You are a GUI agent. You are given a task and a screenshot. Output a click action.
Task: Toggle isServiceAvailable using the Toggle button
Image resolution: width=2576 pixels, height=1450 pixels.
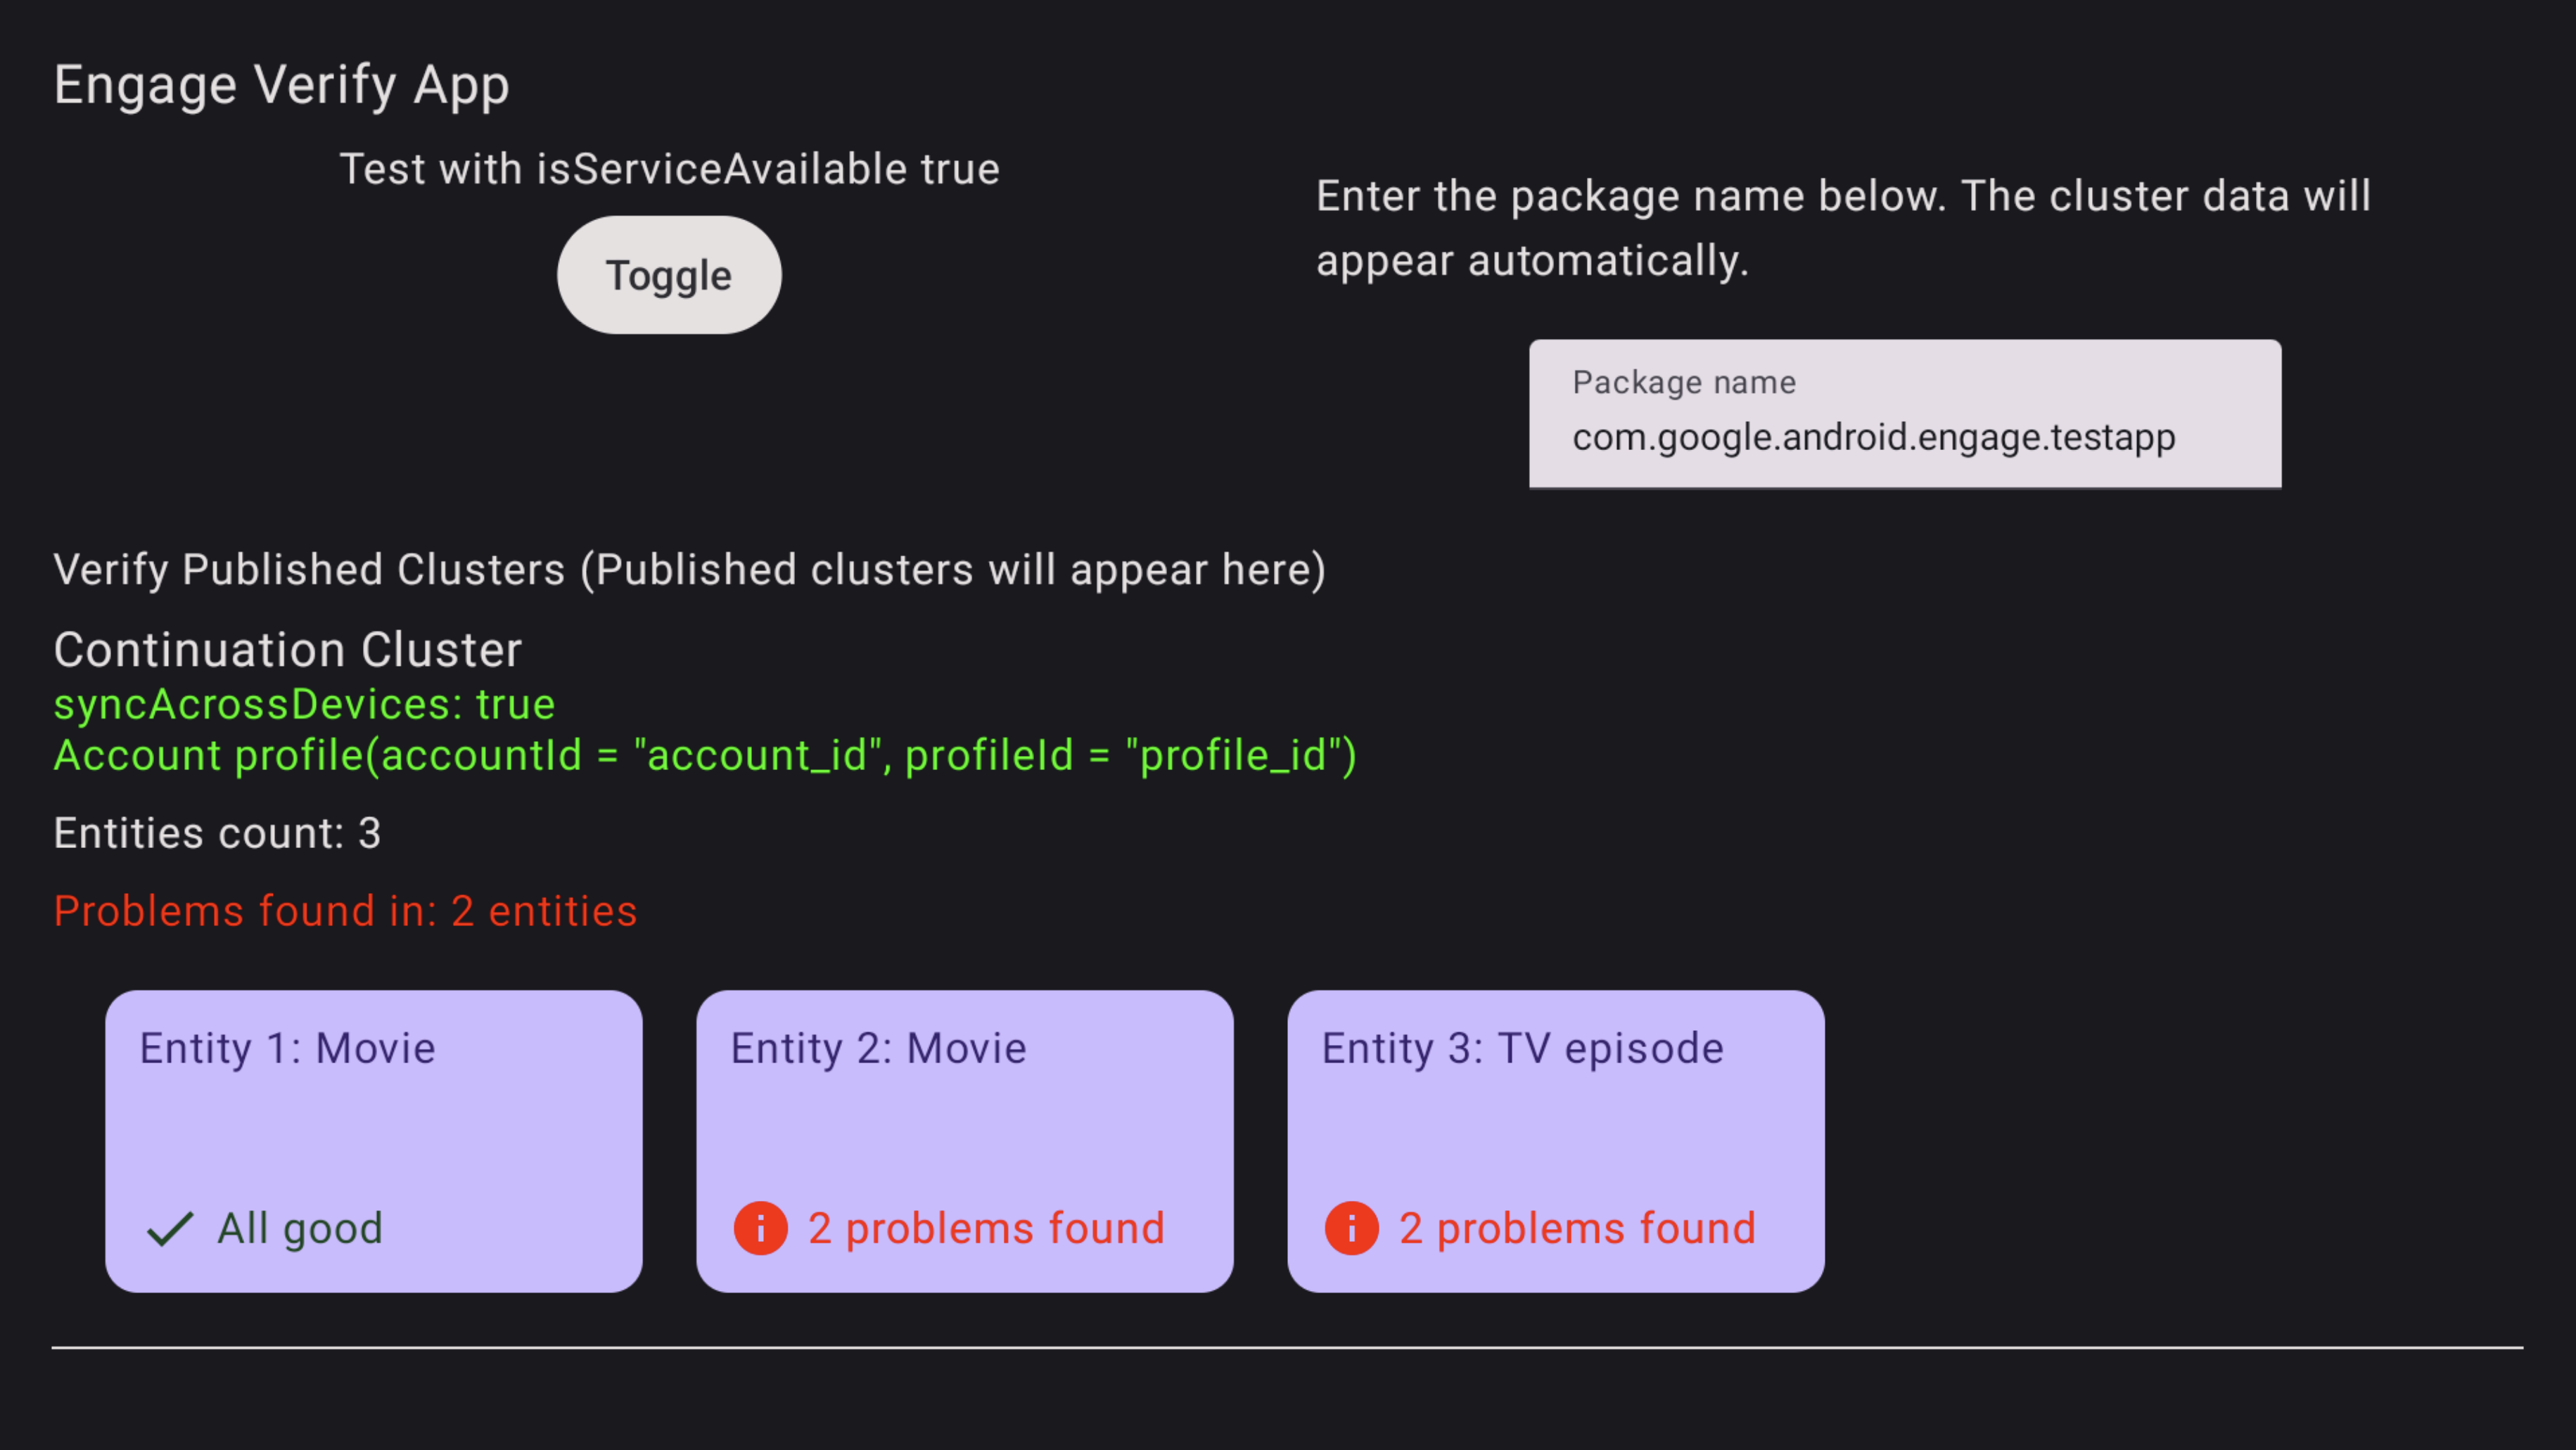point(668,274)
